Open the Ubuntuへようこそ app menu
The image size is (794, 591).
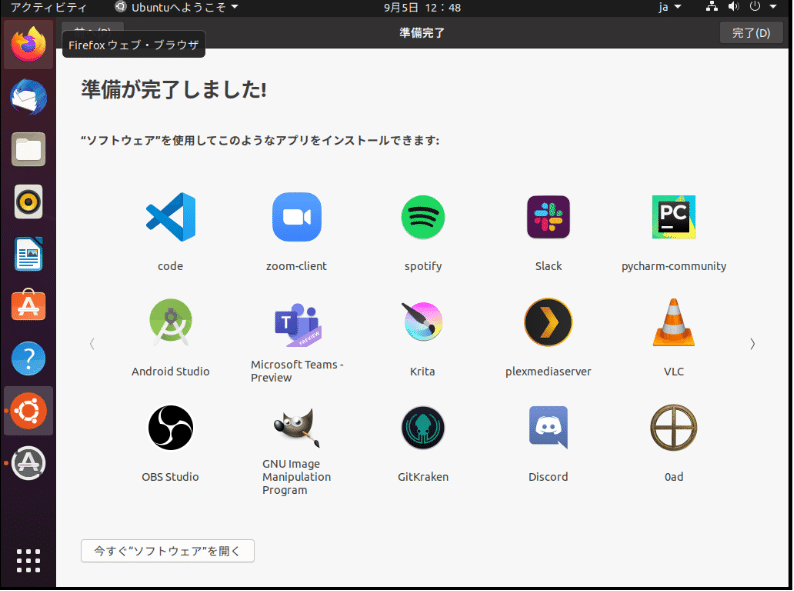click(x=177, y=7)
